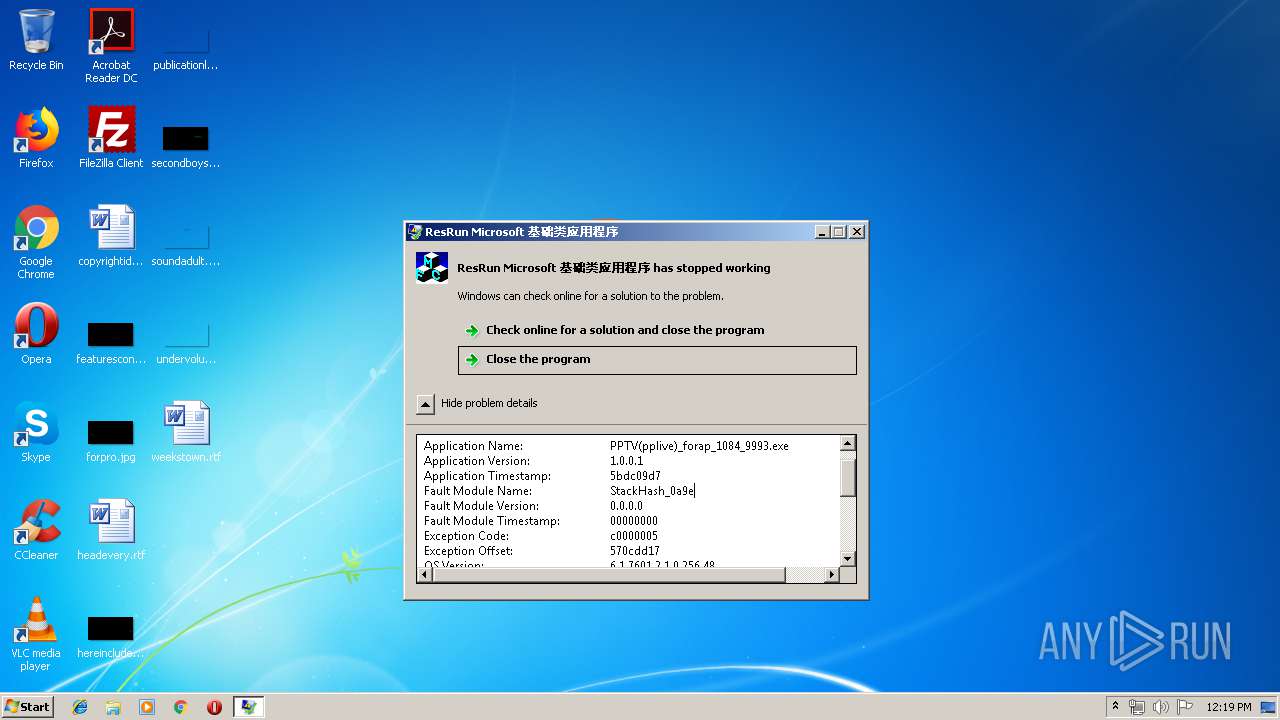1280x720 pixels.
Task: Open Action Center flag icon
Action: [1185, 707]
